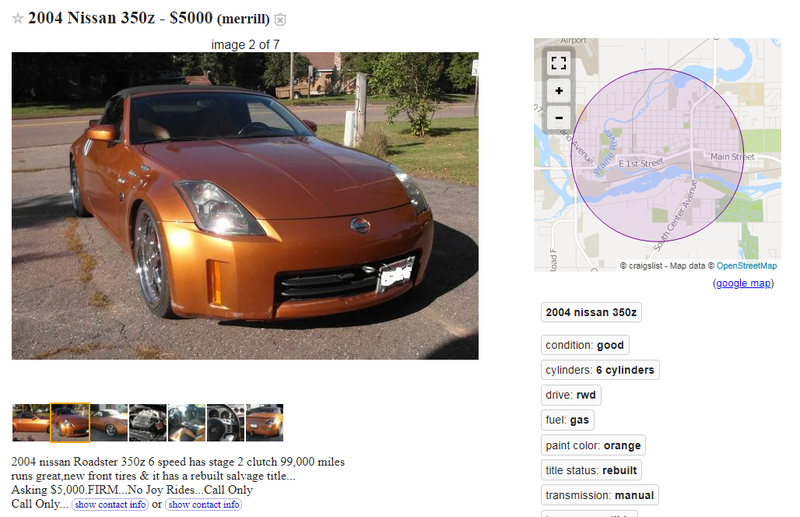800x517 pixels.
Task: Click the purple location circle on map
Action: click(657, 155)
